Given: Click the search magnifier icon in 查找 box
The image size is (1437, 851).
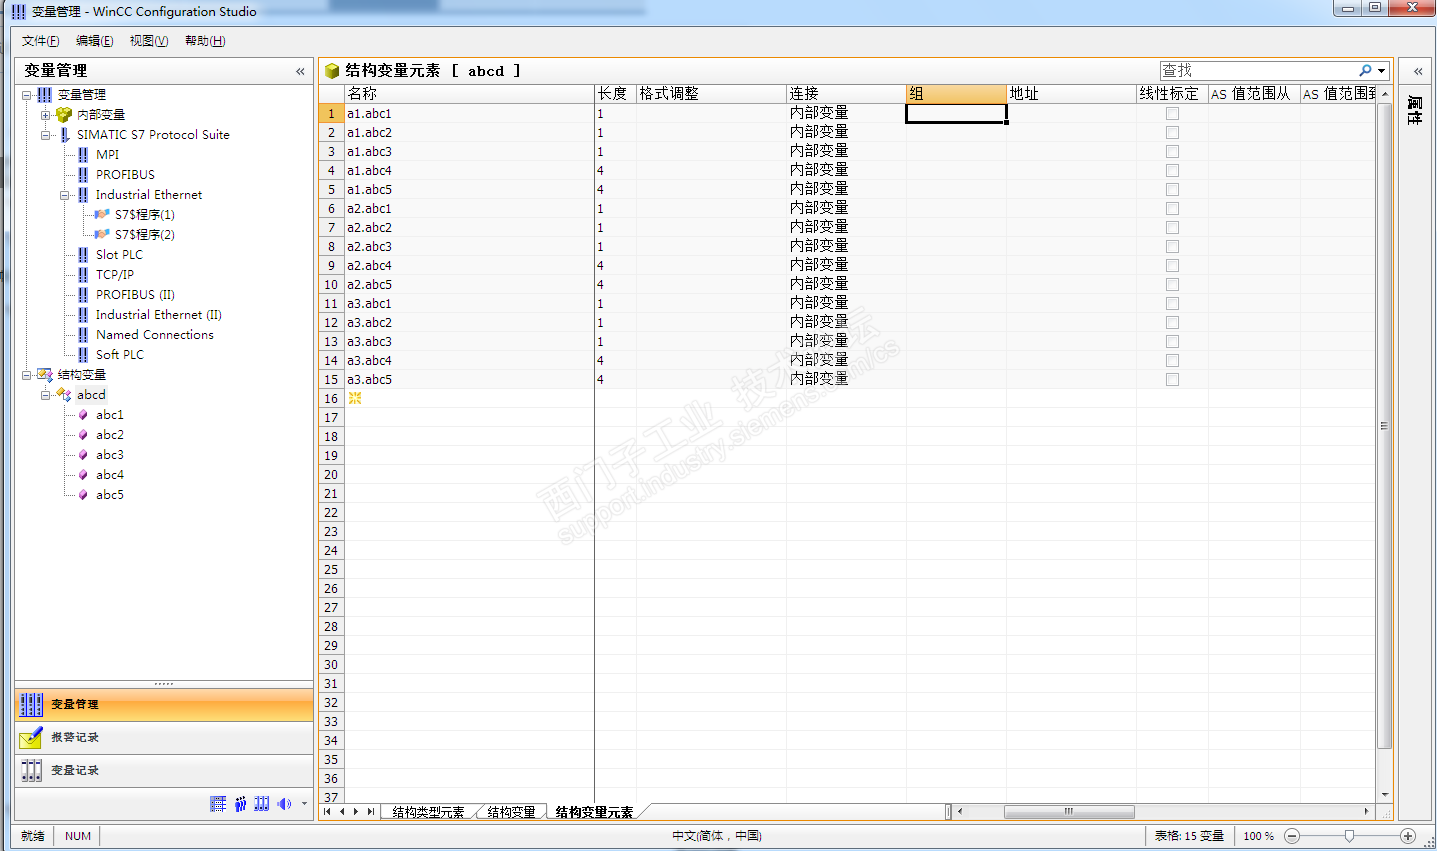Looking at the screenshot, I should click(1365, 70).
